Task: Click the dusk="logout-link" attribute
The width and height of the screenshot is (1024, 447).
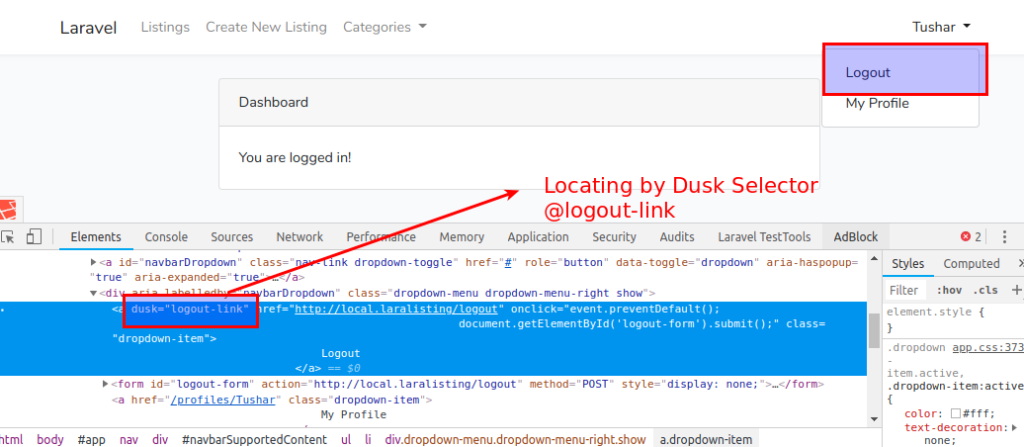Action: [x=191, y=308]
